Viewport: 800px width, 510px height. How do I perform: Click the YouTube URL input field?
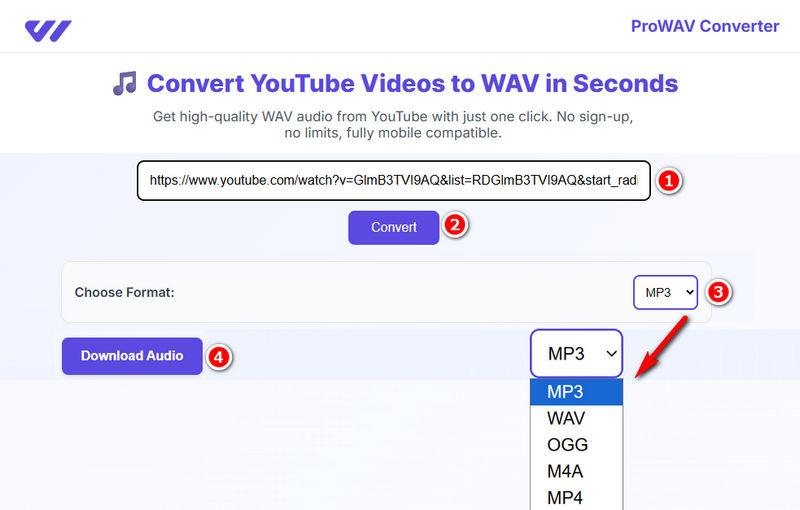(393, 181)
